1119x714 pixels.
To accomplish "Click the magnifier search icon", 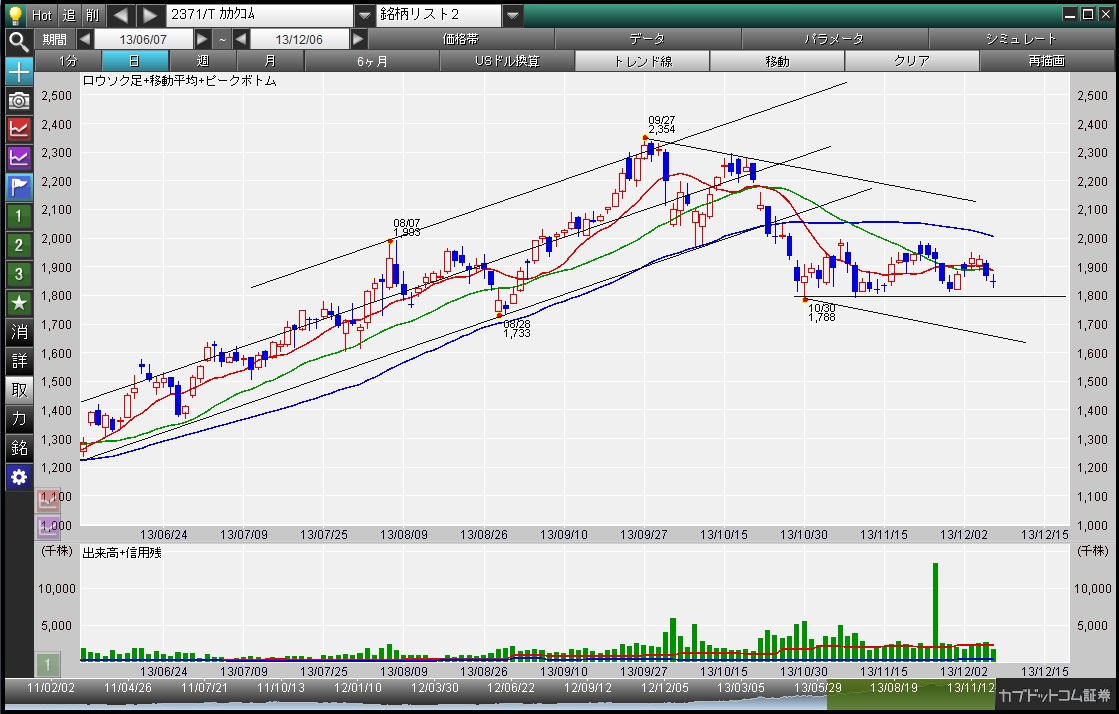I will pos(18,41).
